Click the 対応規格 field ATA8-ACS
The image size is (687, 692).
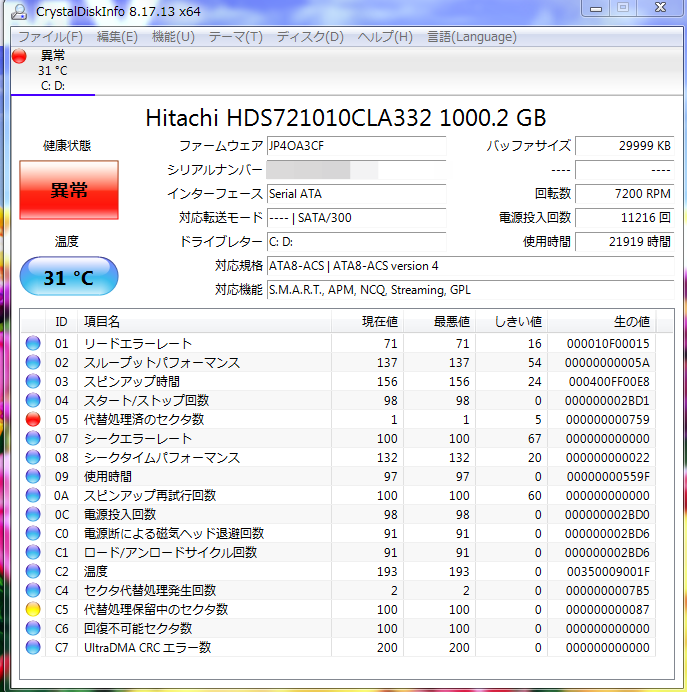tap(471, 266)
